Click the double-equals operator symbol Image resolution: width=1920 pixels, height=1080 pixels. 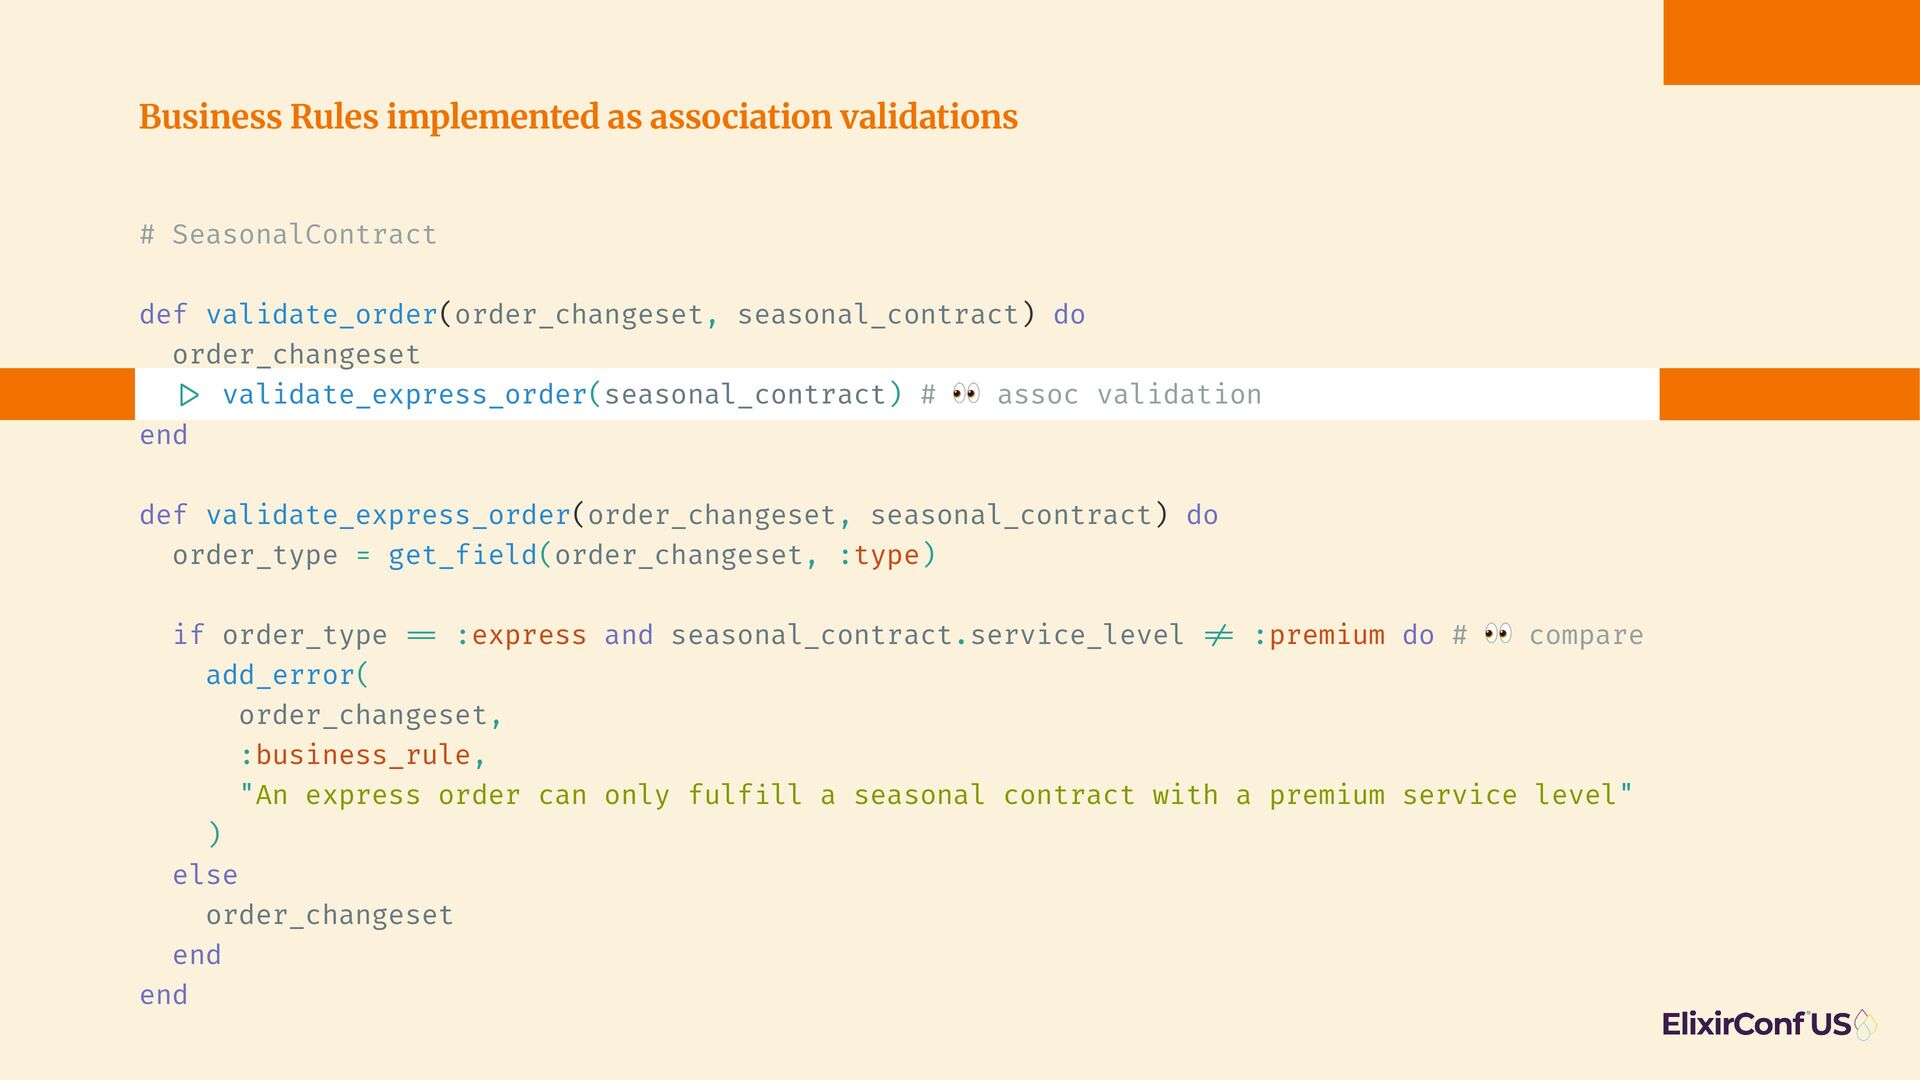[x=422, y=635]
